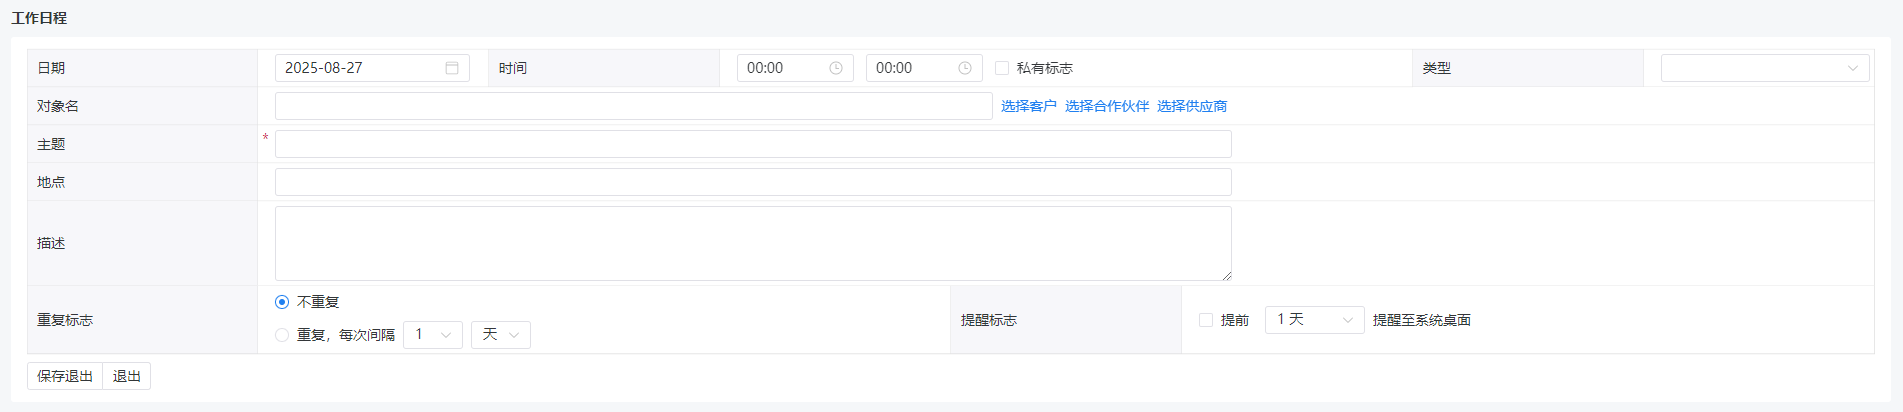Focus the 对象名 text field

(633, 106)
